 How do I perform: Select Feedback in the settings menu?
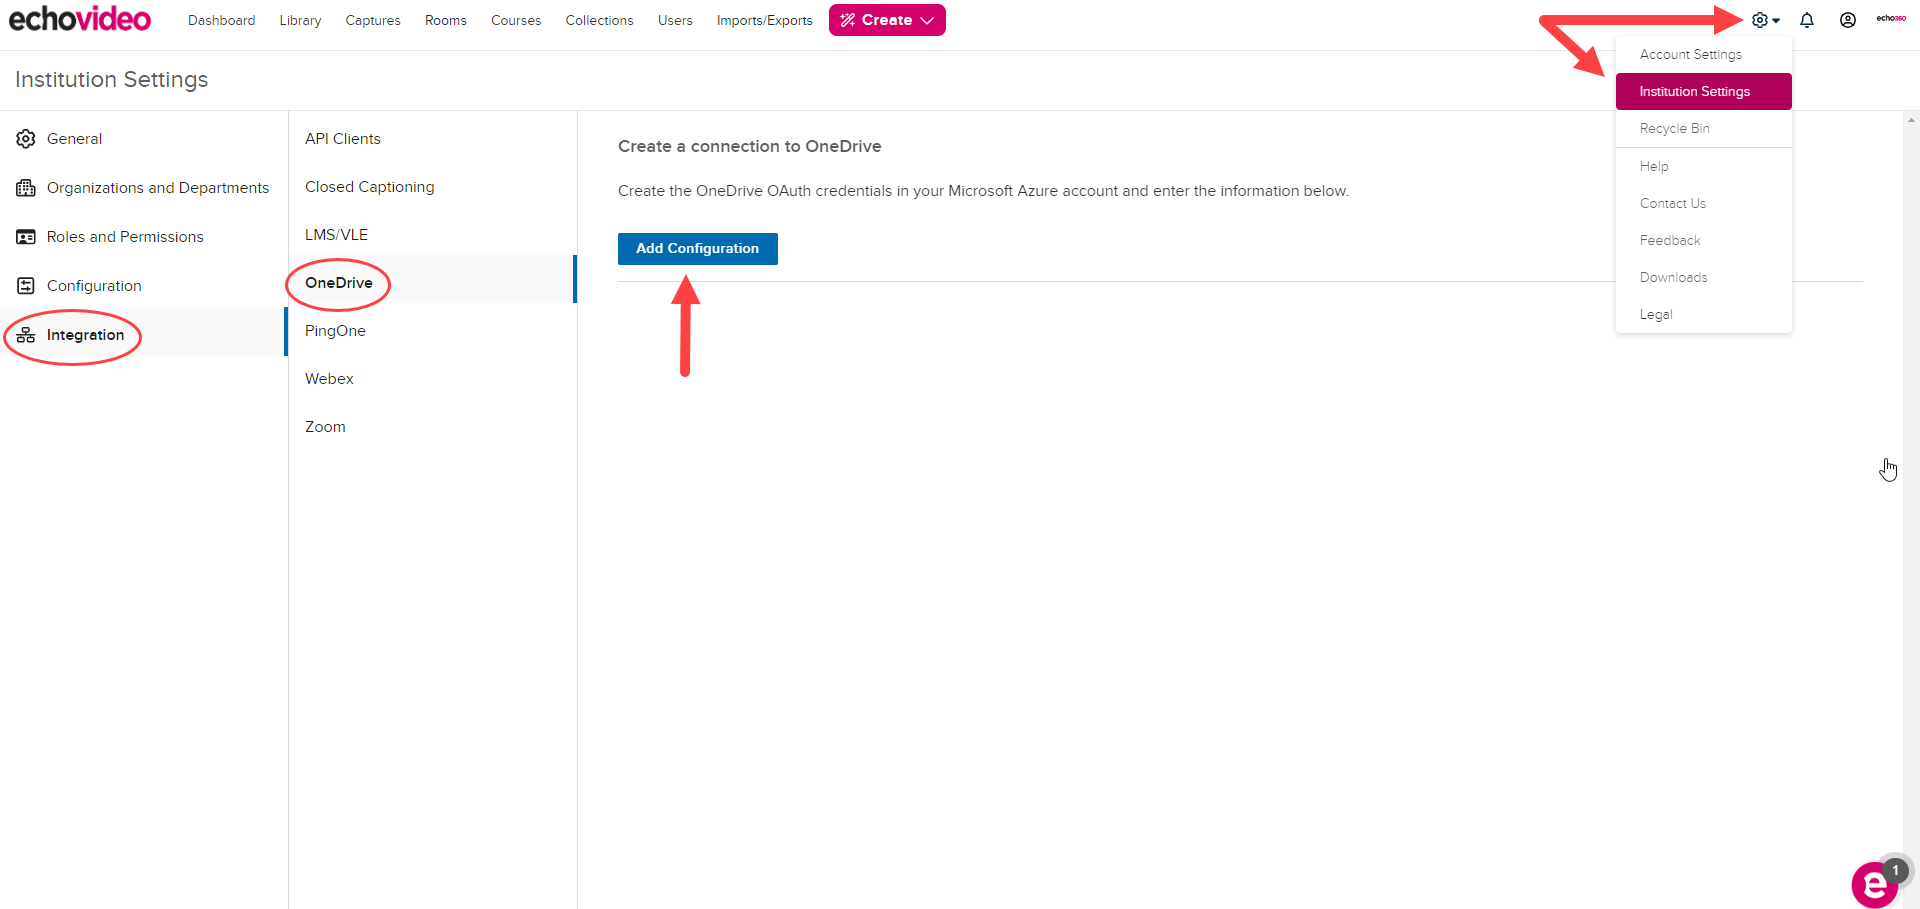1704,240
